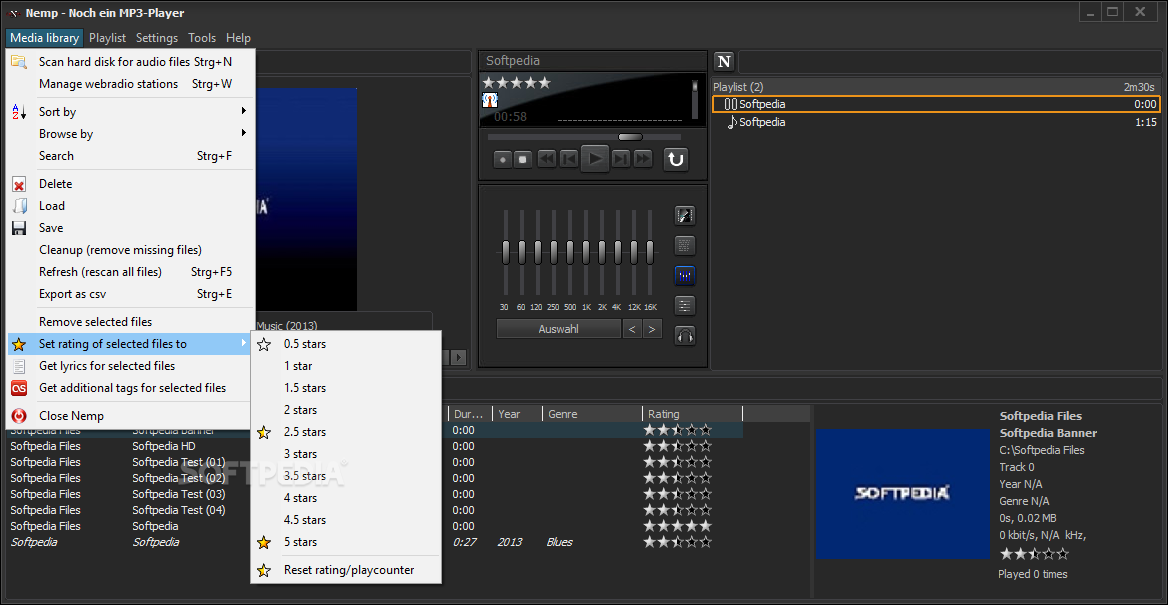This screenshot has width=1168, height=605.
Task: Click the cover art panel icon
Action: (685, 215)
